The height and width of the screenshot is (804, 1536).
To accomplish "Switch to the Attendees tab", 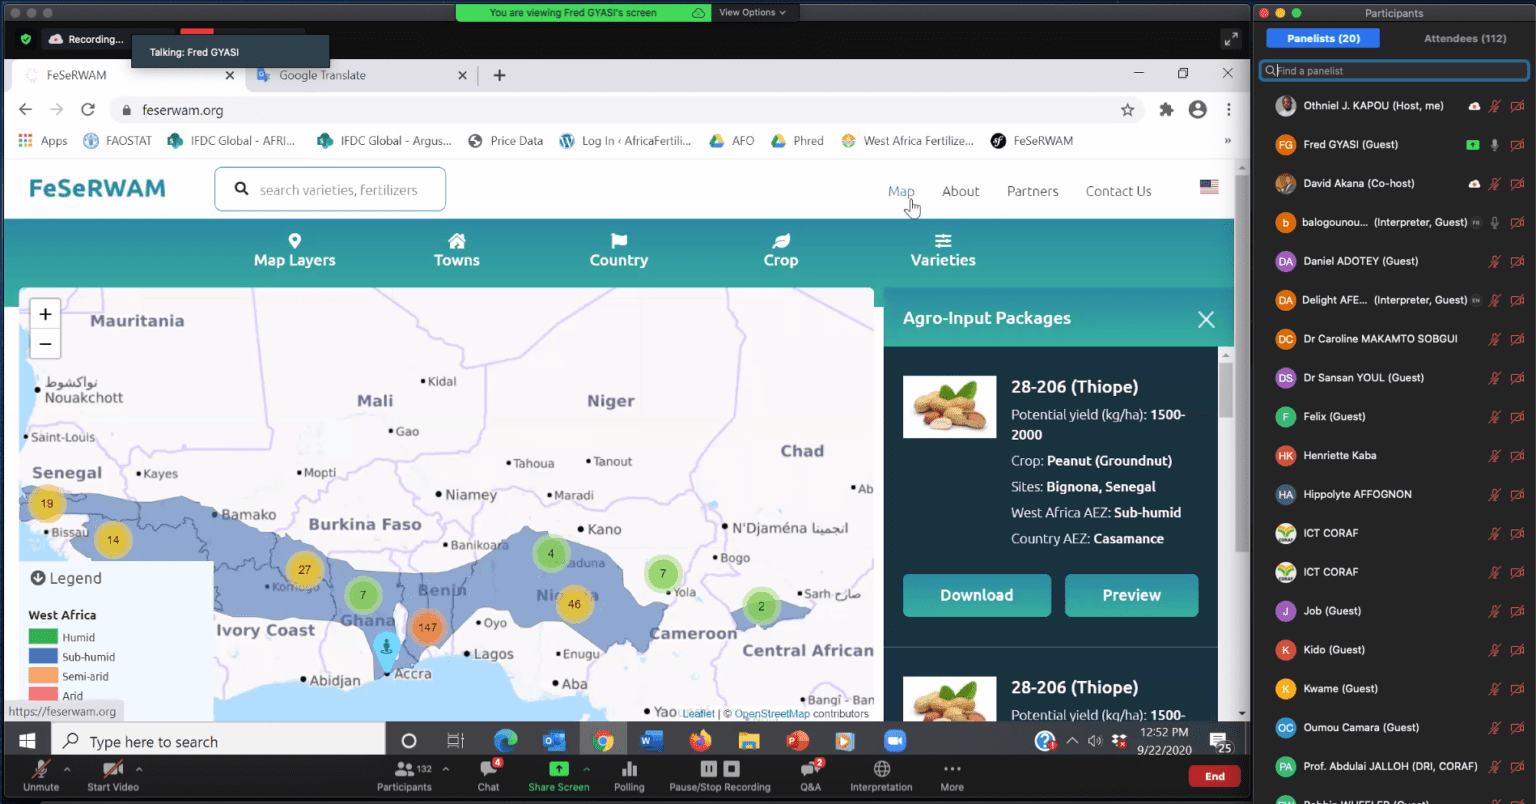I will [1464, 38].
